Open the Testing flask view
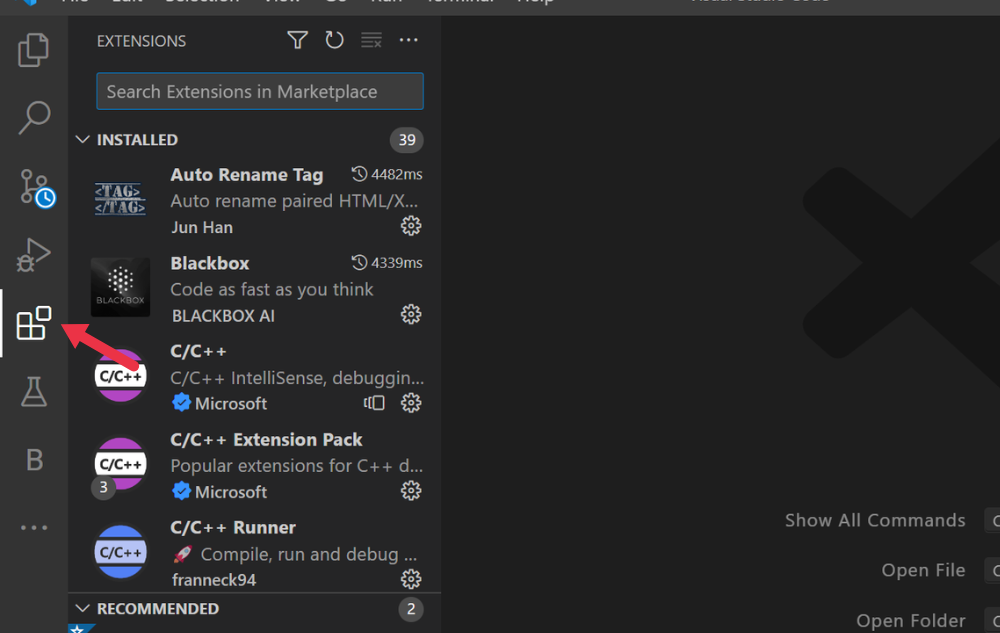Screen dimensions: 1000x633 pyautogui.click(x=34, y=391)
